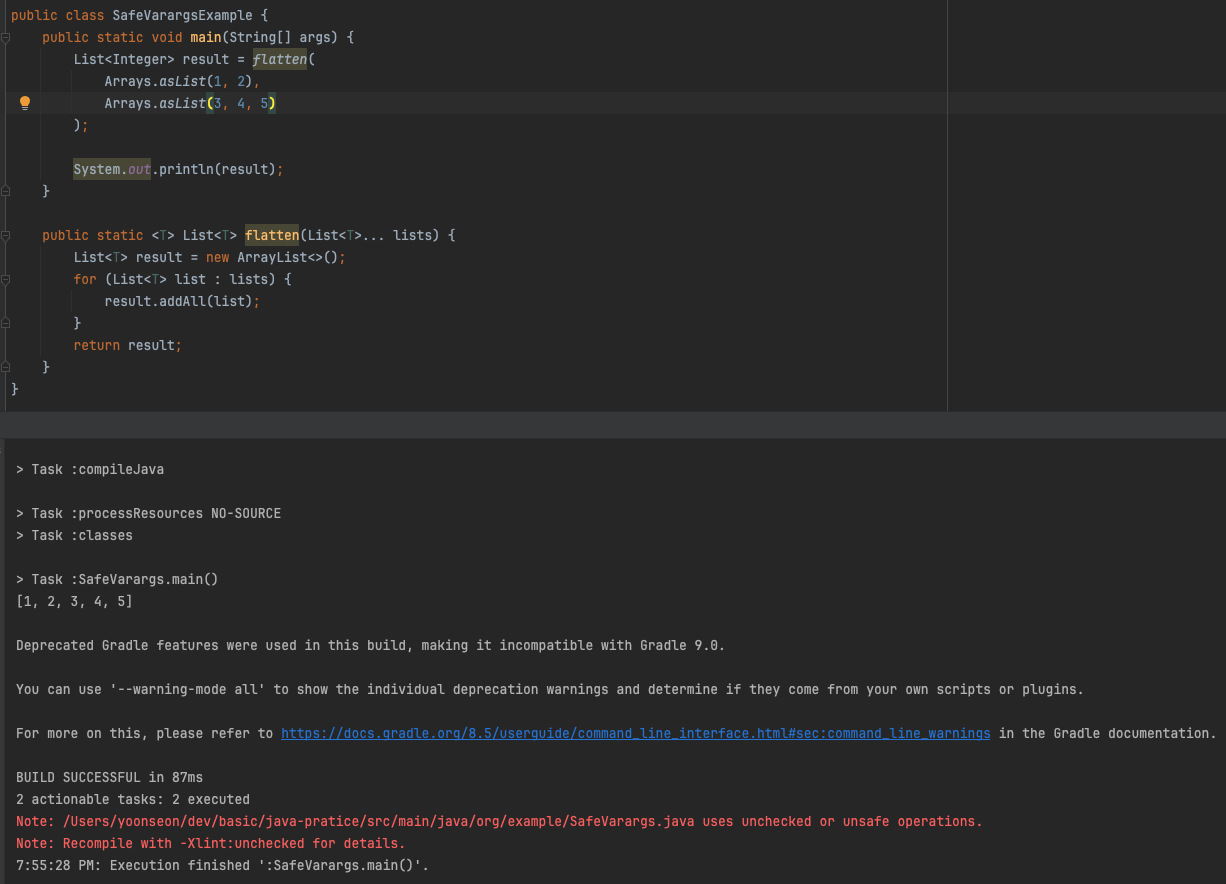Open the docs.gradle.org command line warnings link
The image size is (1226, 884).
tap(635, 733)
